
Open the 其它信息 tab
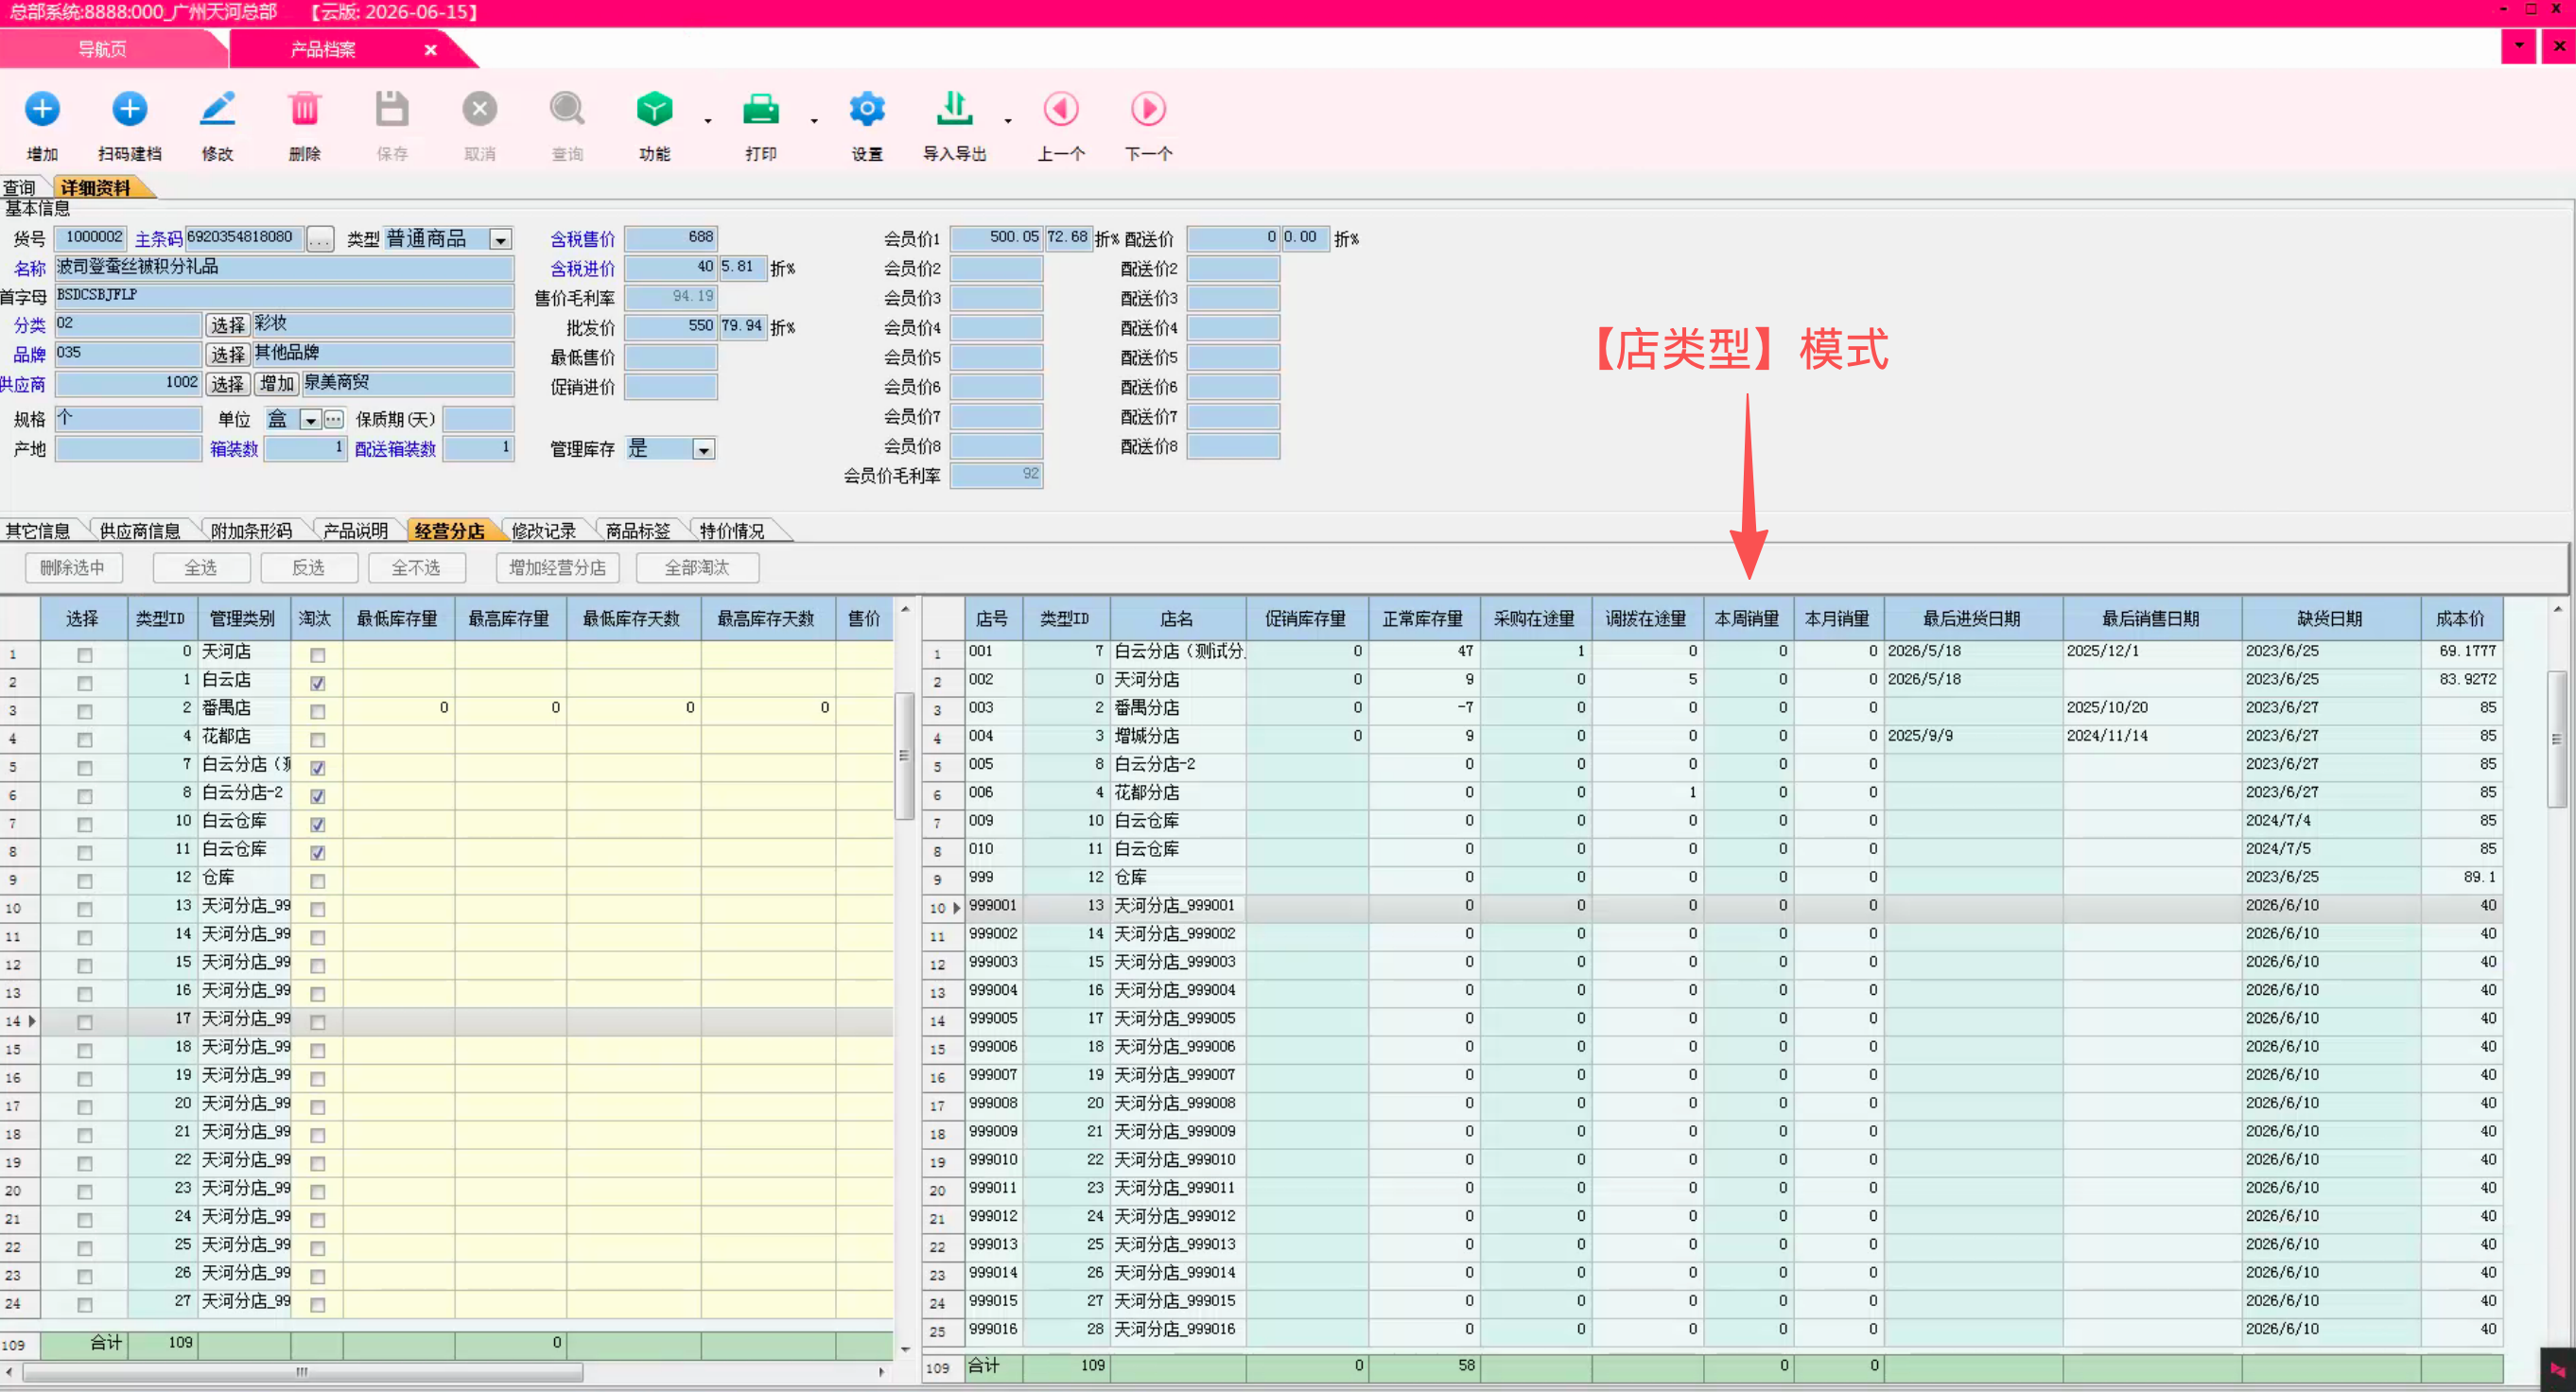pyautogui.click(x=38, y=531)
